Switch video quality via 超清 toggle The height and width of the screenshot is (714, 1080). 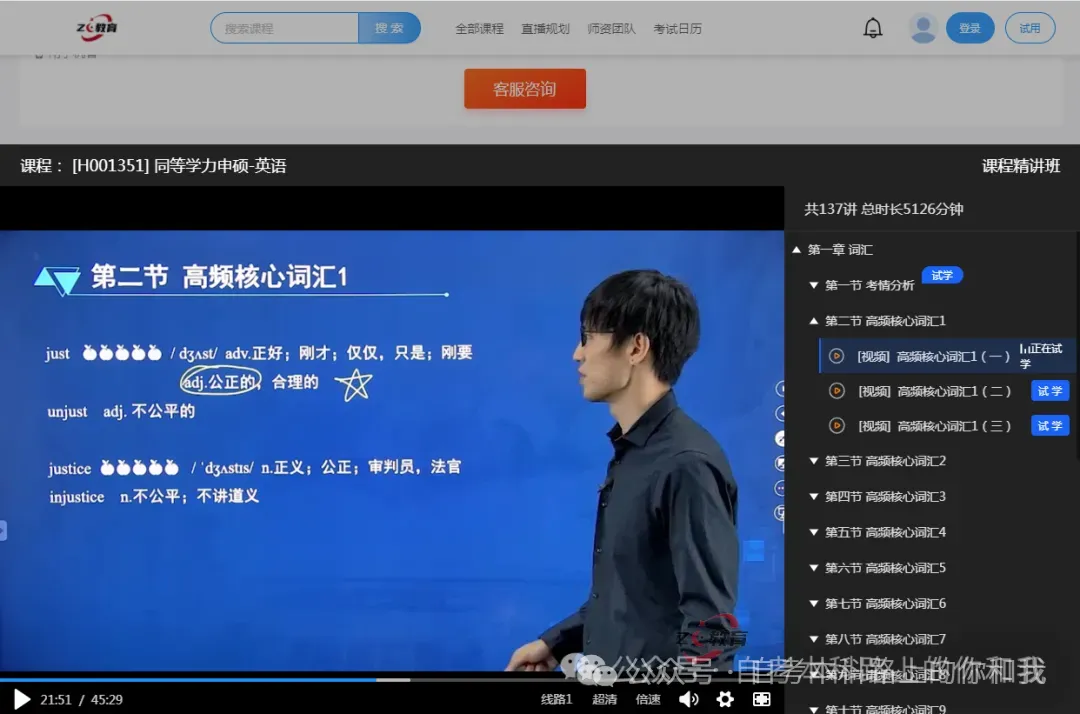point(606,700)
